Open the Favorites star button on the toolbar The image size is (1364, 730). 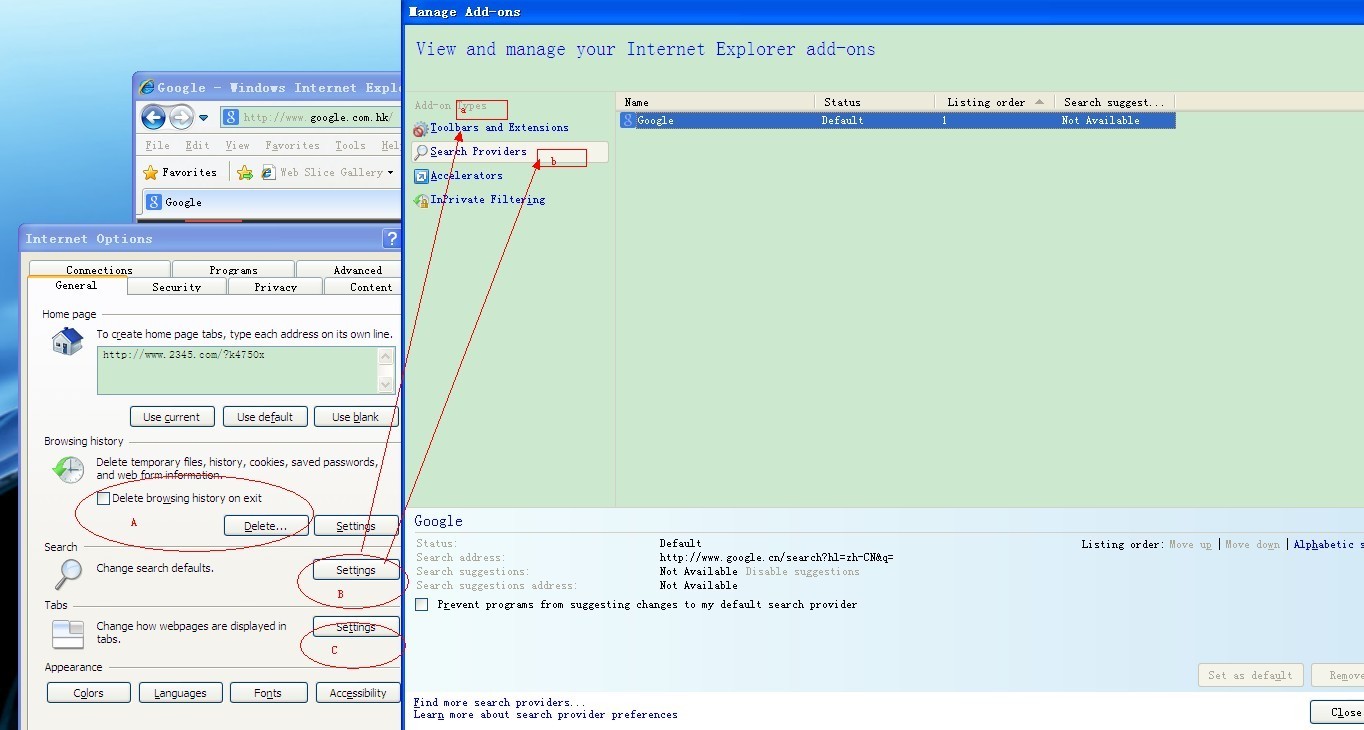[180, 172]
